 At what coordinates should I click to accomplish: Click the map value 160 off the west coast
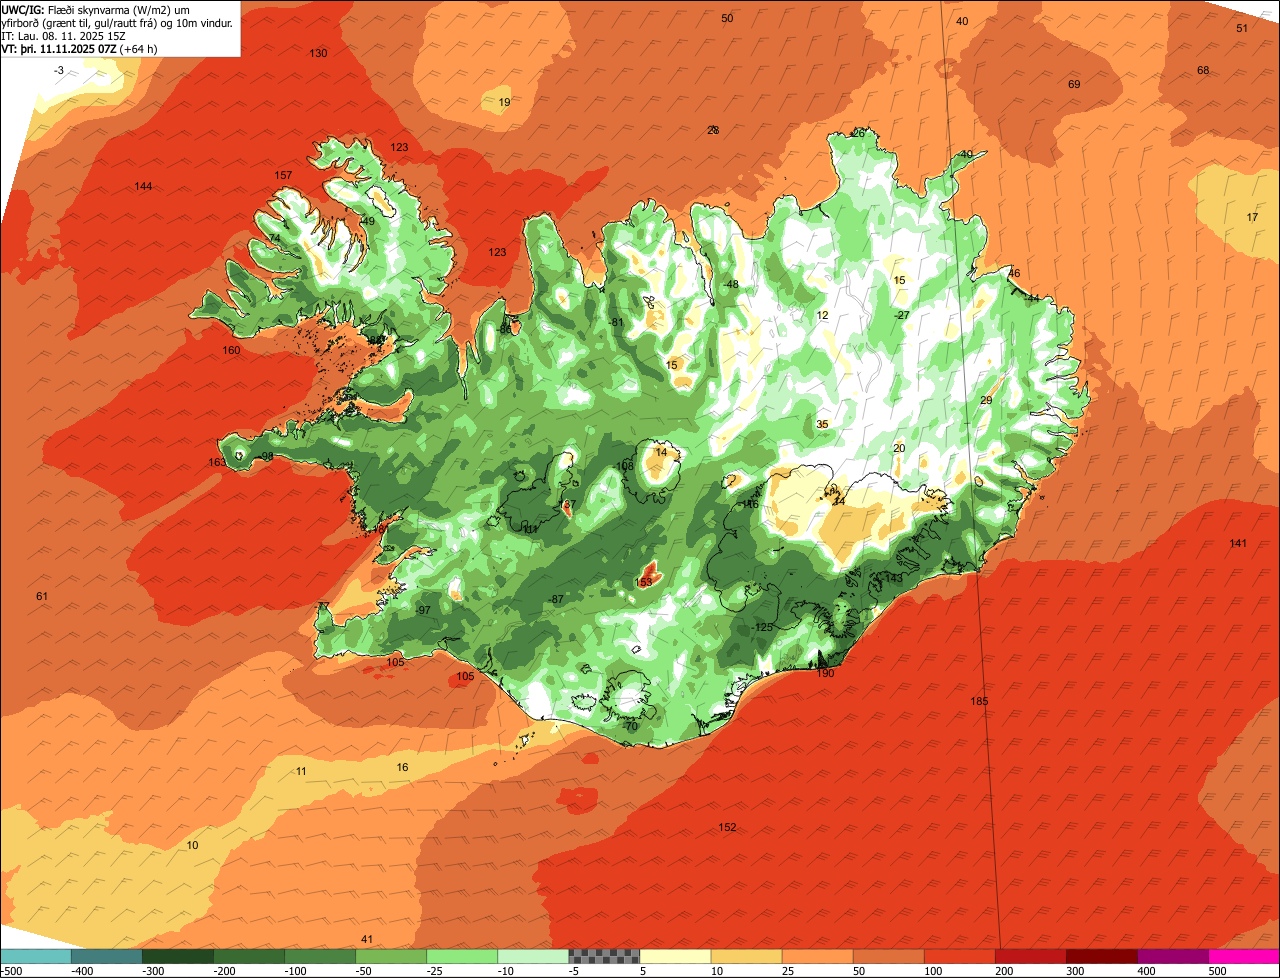point(231,351)
